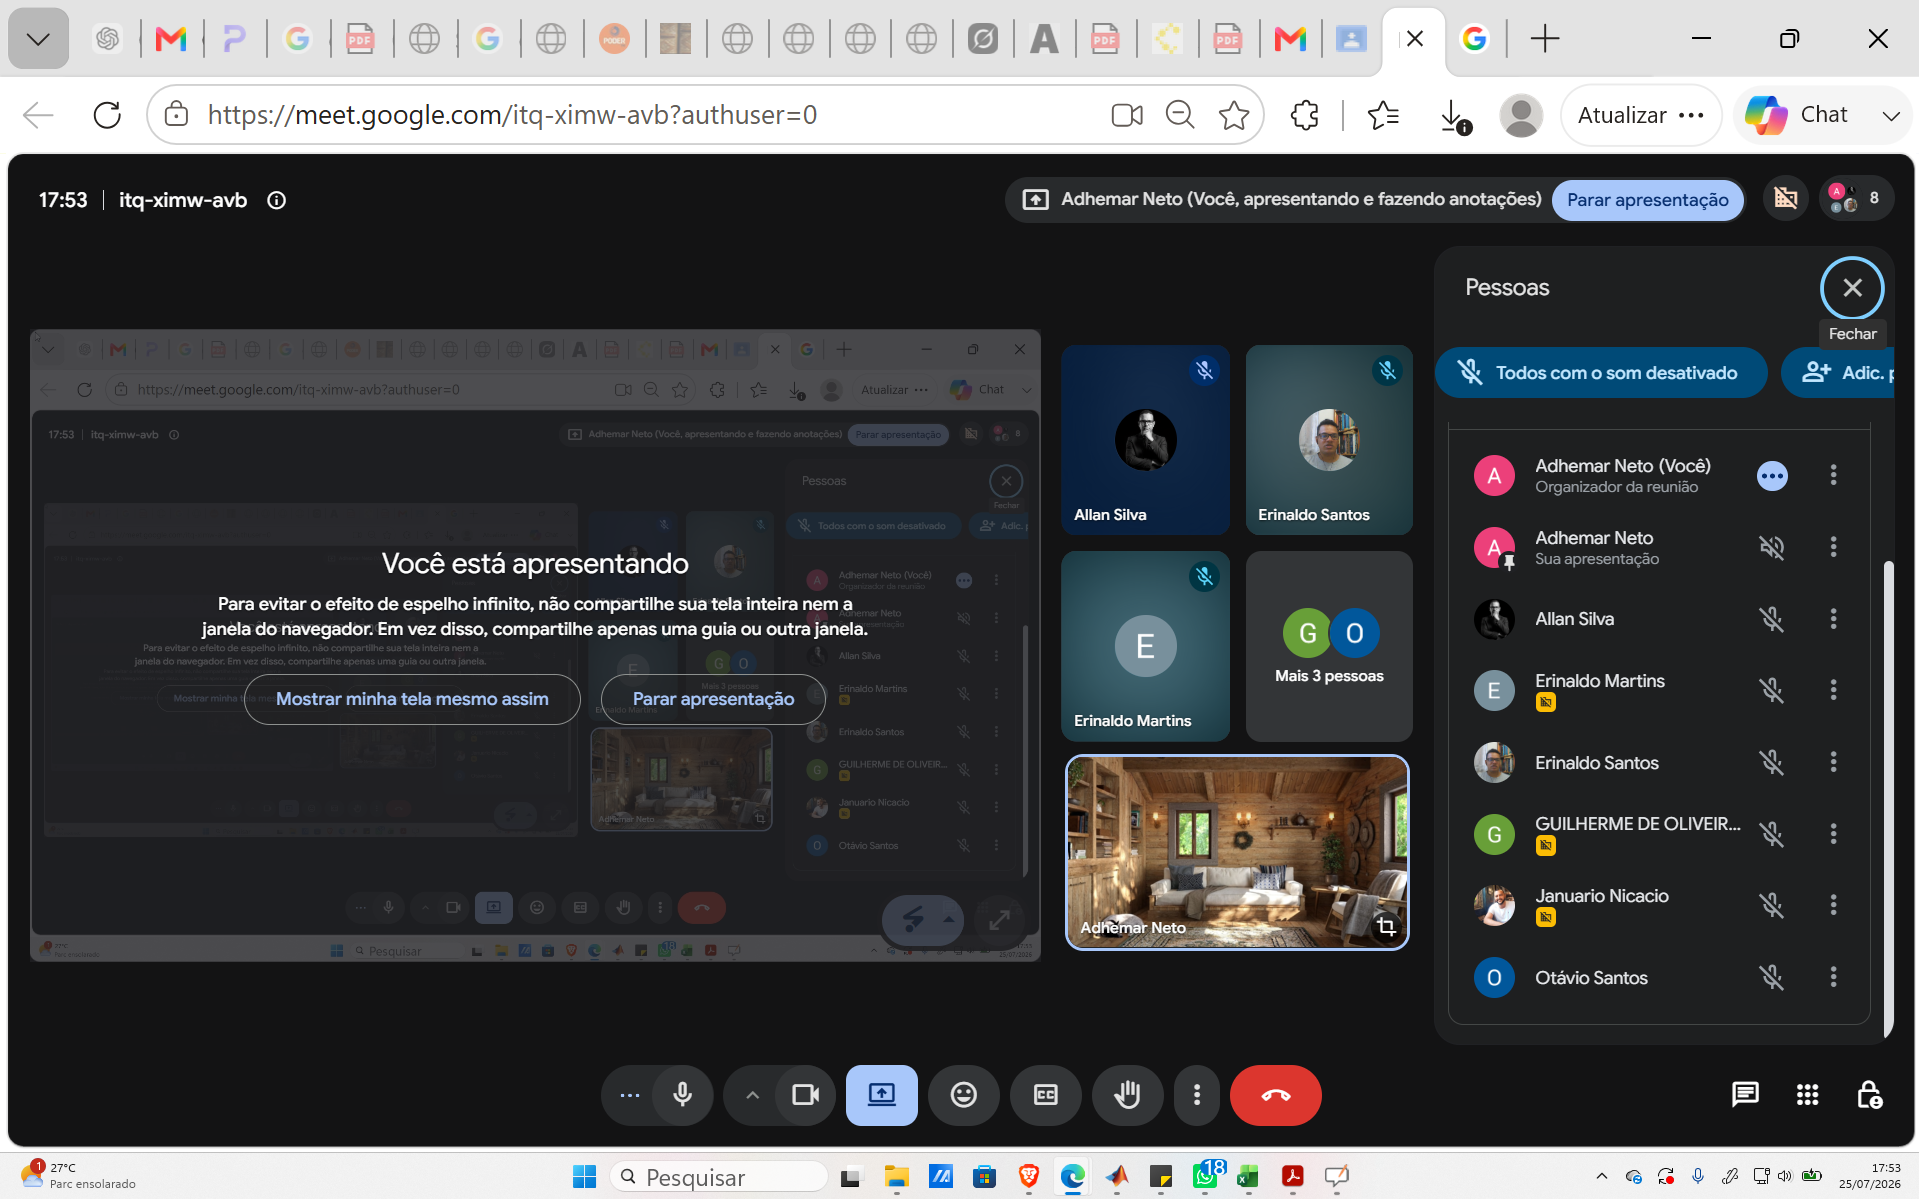1919x1199 pixels.
Task: Click the Adic. pessoas add people button
Action: [1838, 372]
